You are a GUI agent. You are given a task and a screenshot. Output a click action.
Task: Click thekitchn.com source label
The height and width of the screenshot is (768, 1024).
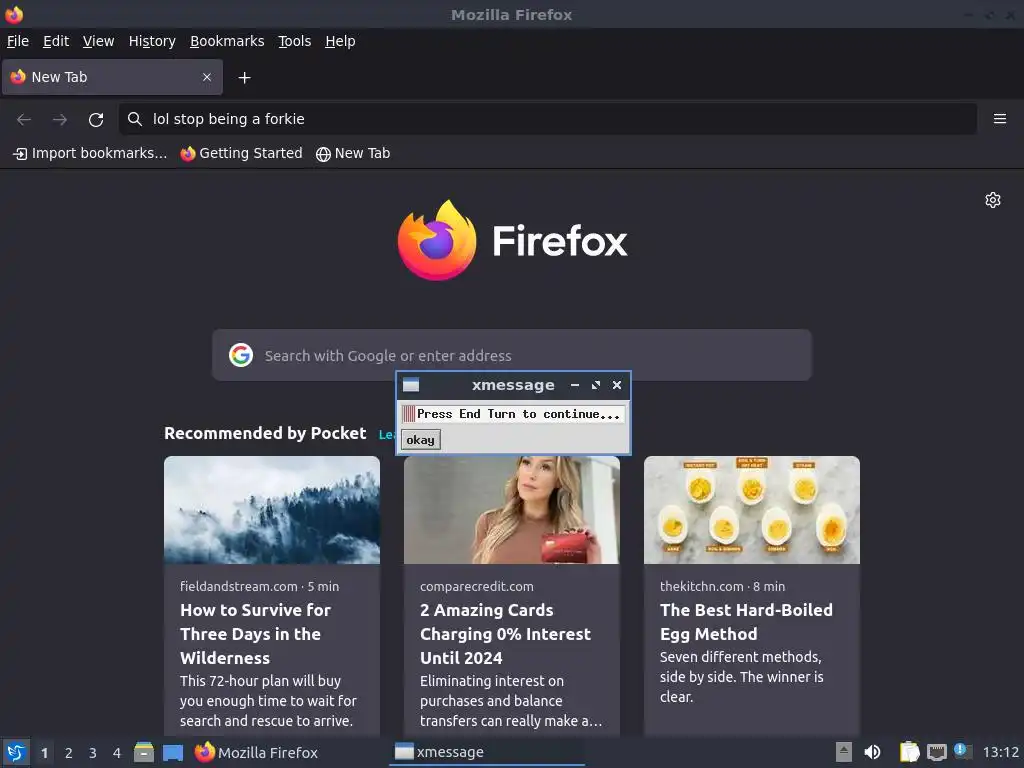click(702, 586)
